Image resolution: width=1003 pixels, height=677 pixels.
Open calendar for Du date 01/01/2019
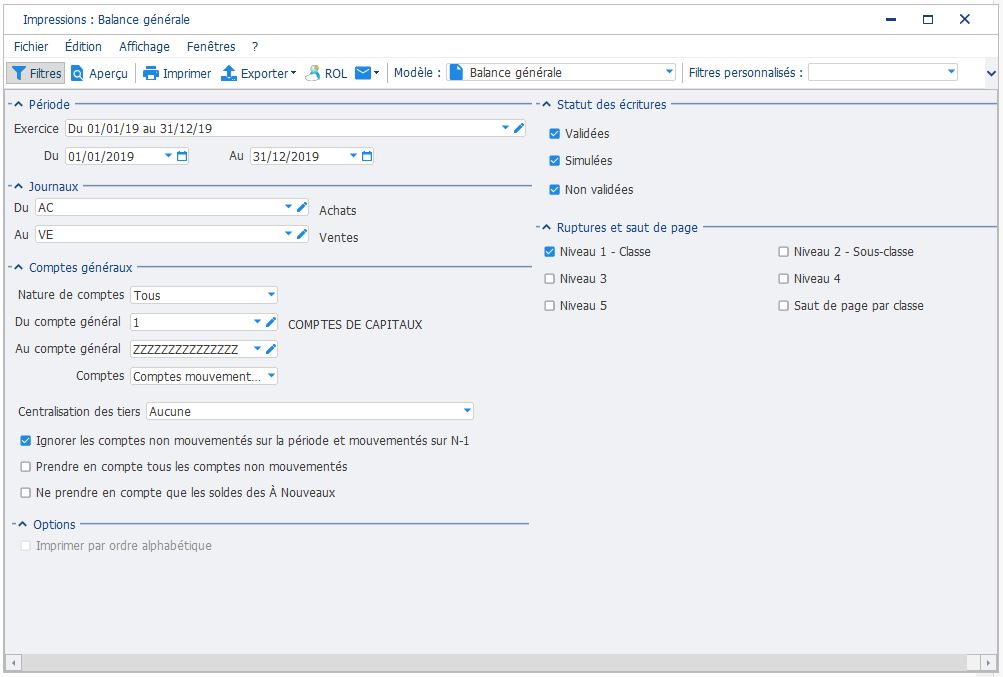point(182,155)
